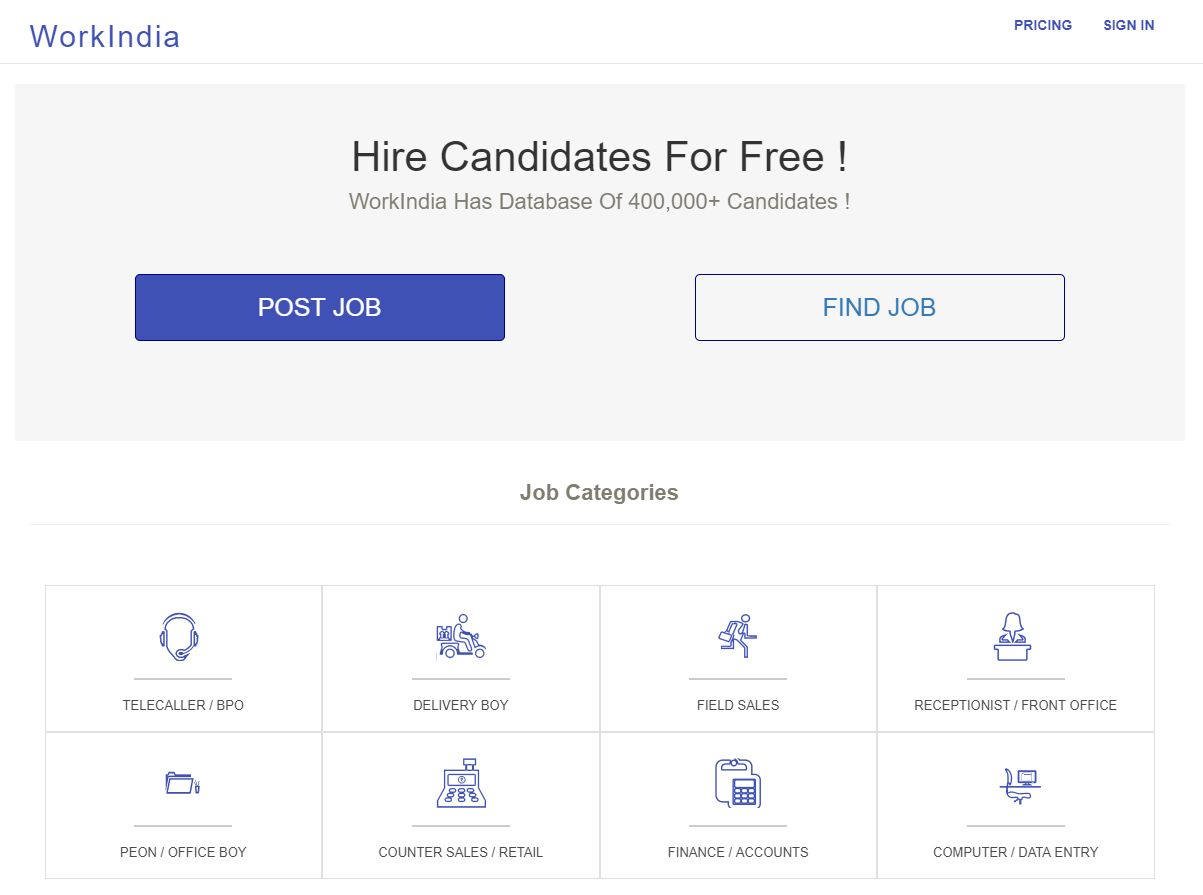
Task: Select the Peon / Office Boy folder icon
Action: pyautogui.click(x=183, y=784)
